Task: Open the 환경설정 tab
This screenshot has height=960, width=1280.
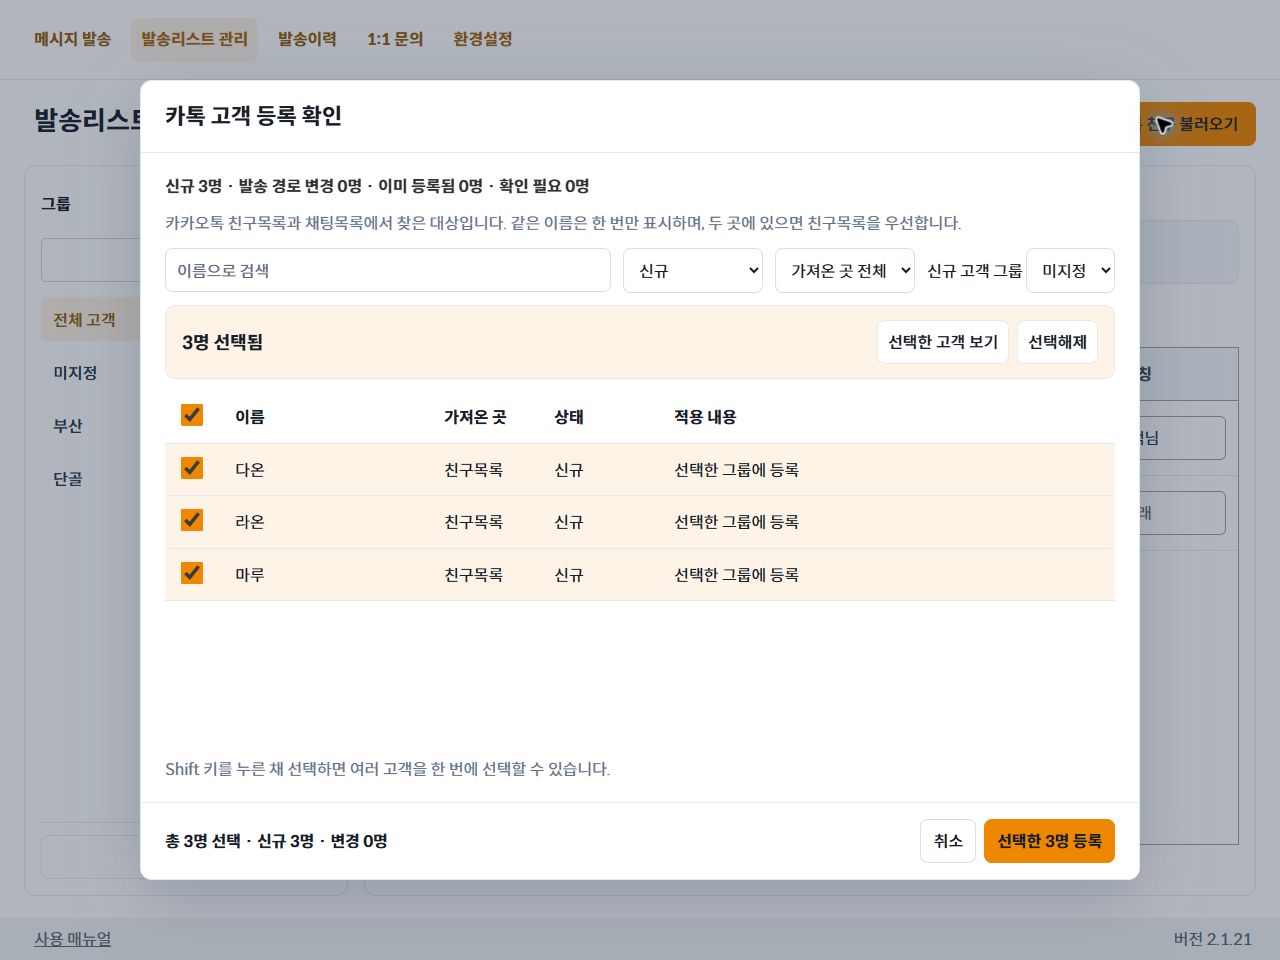Action: click(x=483, y=39)
